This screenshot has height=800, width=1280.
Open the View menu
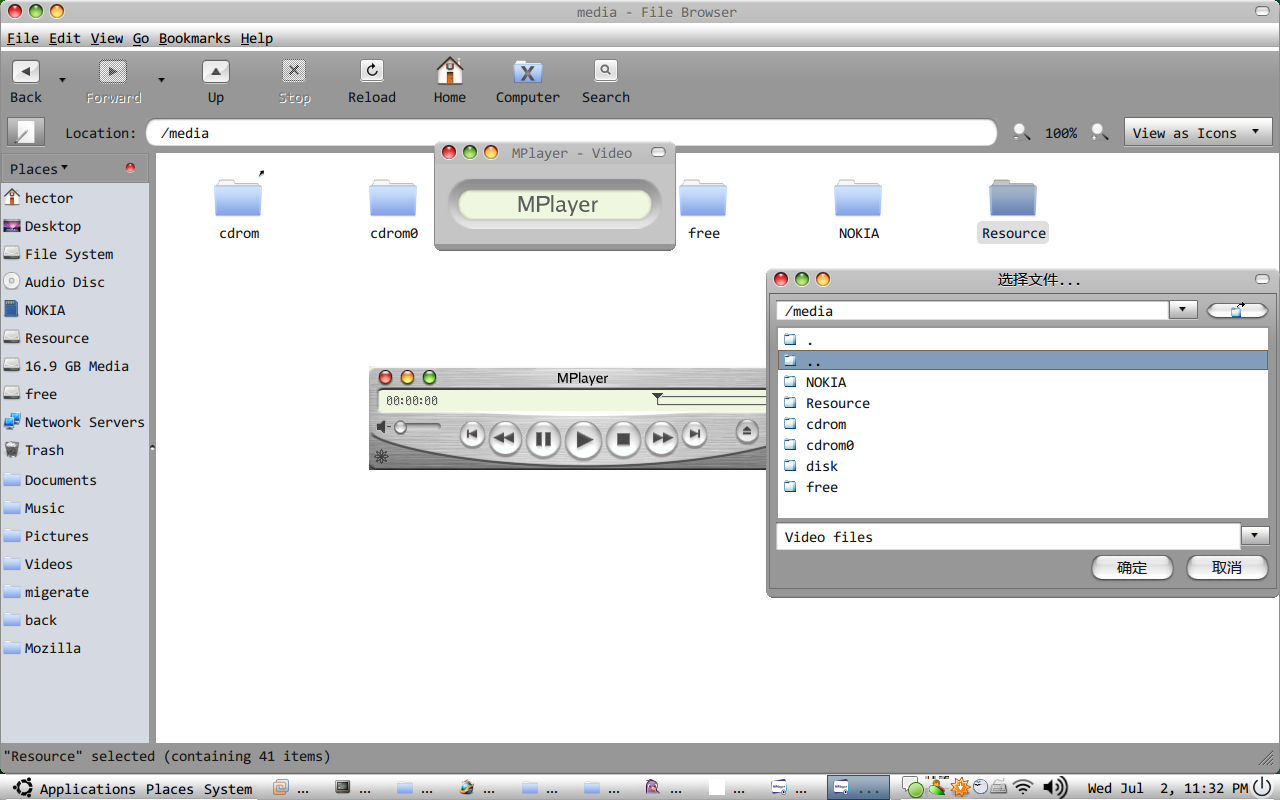pyautogui.click(x=107, y=38)
